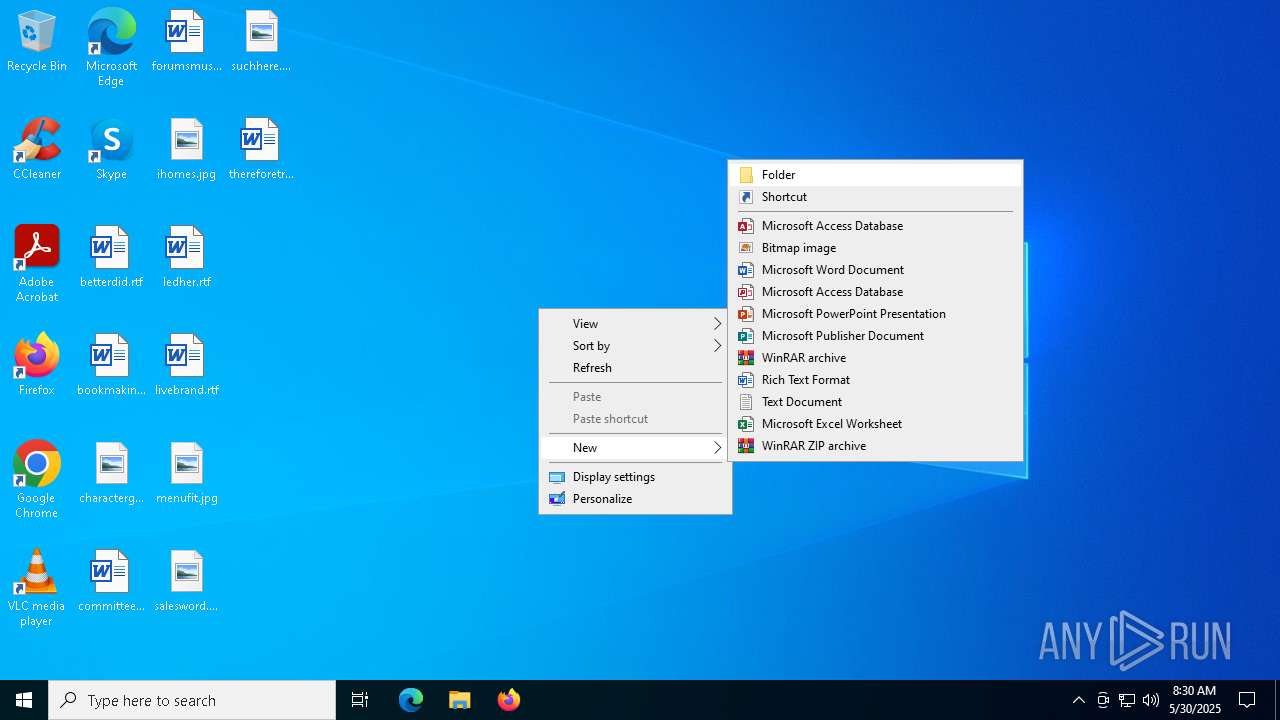Image resolution: width=1280 pixels, height=720 pixels.
Task: Select the livebrand.rtf file on desktop
Action: point(186,366)
